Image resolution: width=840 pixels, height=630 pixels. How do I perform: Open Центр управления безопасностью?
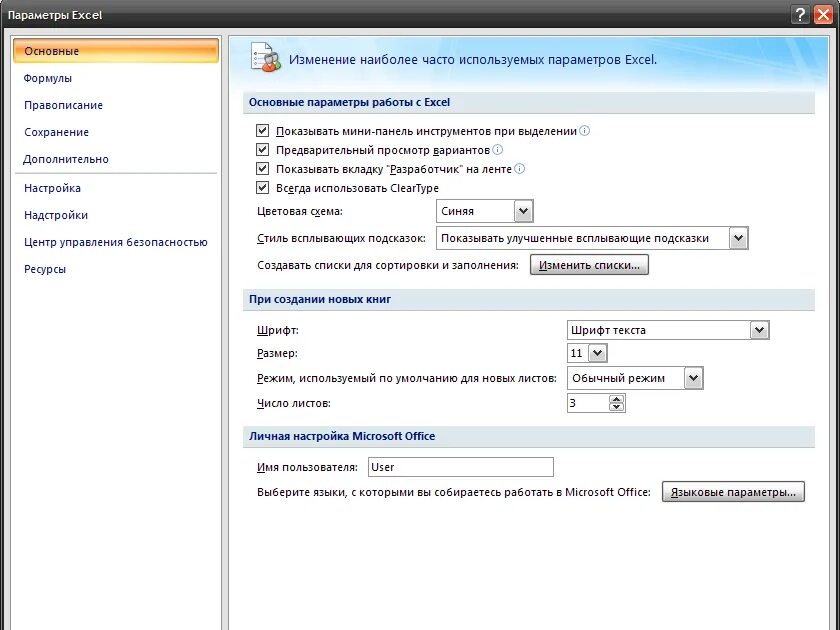tap(116, 242)
